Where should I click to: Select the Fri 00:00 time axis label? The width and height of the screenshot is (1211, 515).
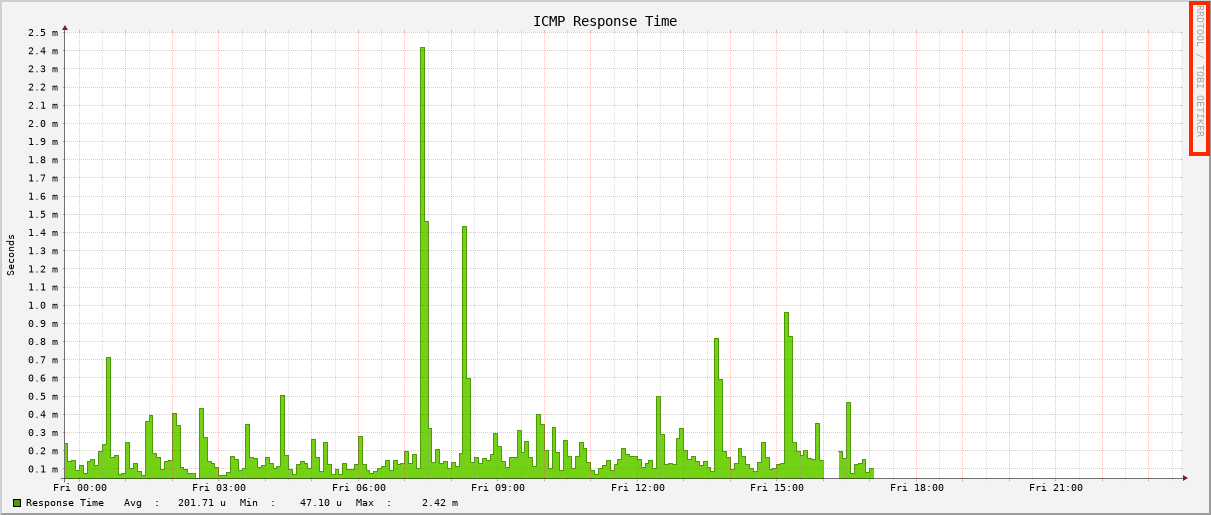click(x=80, y=488)
